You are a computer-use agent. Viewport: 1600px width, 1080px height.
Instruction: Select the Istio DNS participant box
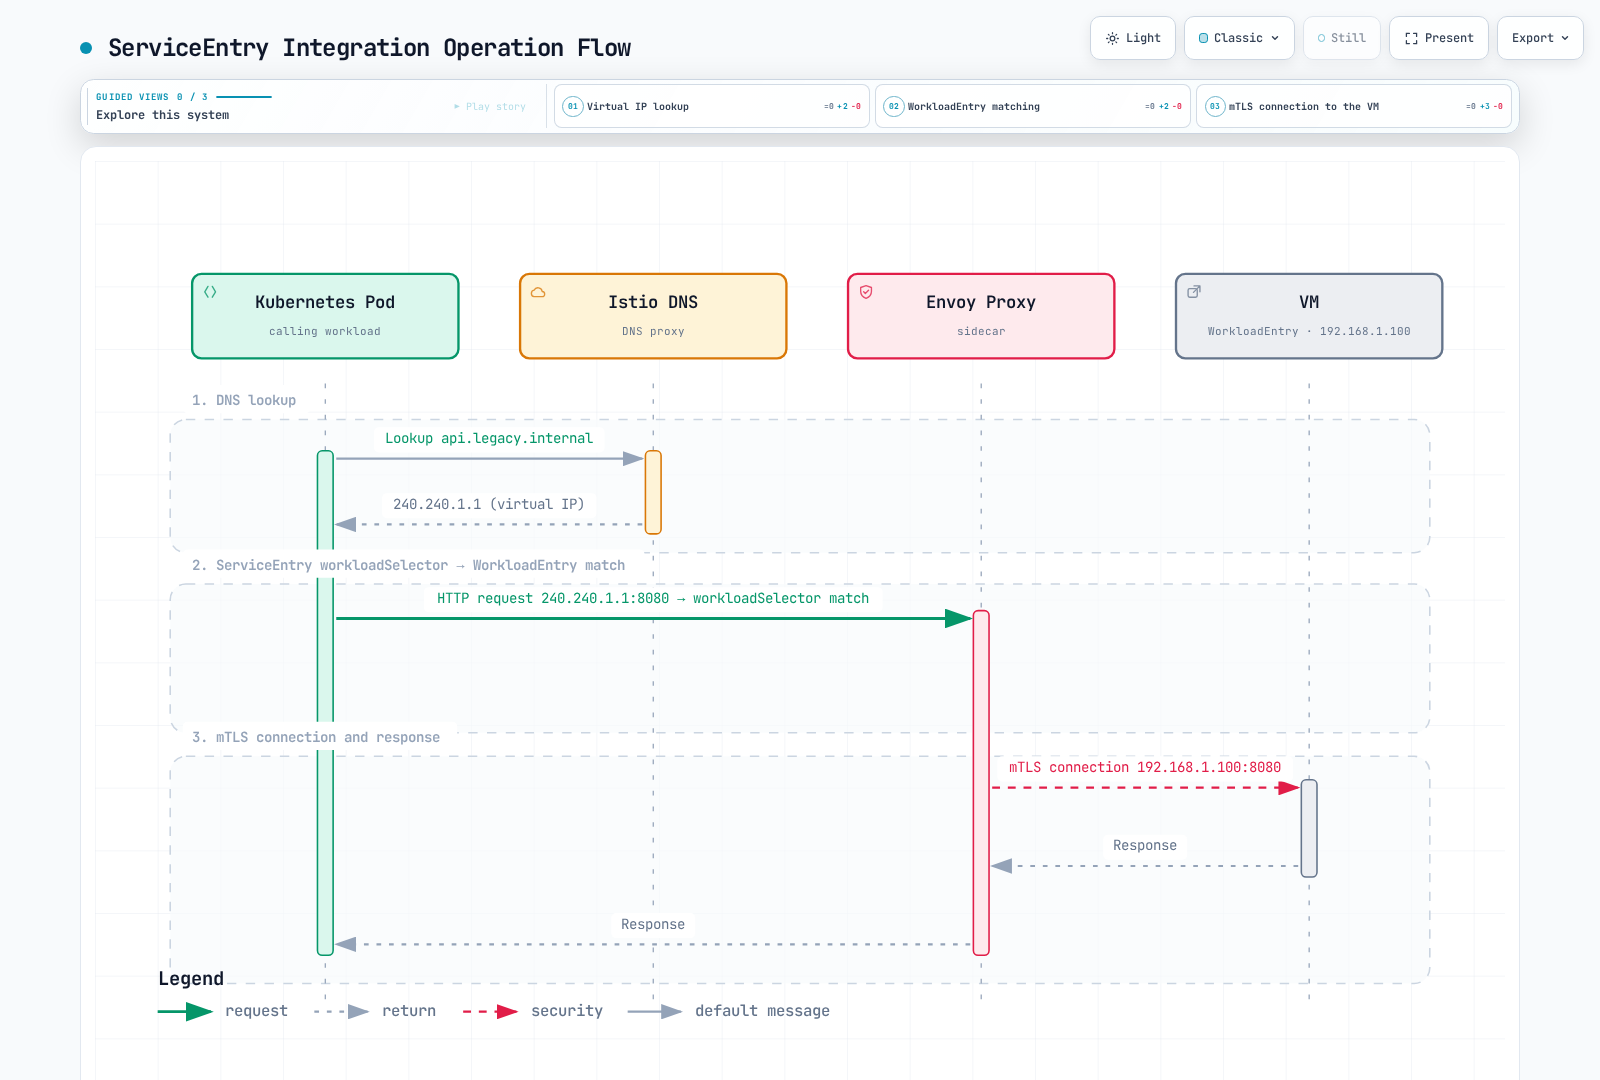[653, 316]
